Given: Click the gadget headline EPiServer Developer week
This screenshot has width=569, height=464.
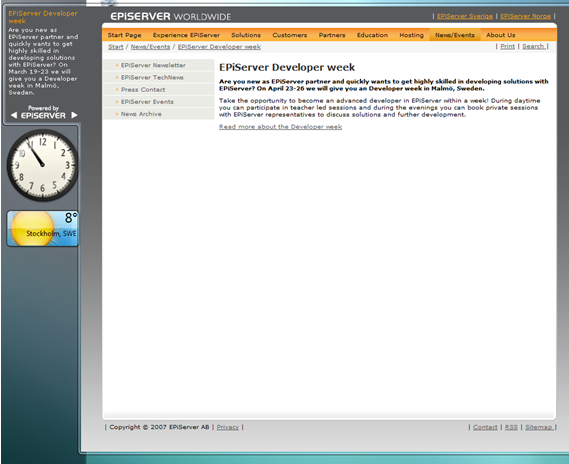Looking at the screenshot, I should (43, 17).
